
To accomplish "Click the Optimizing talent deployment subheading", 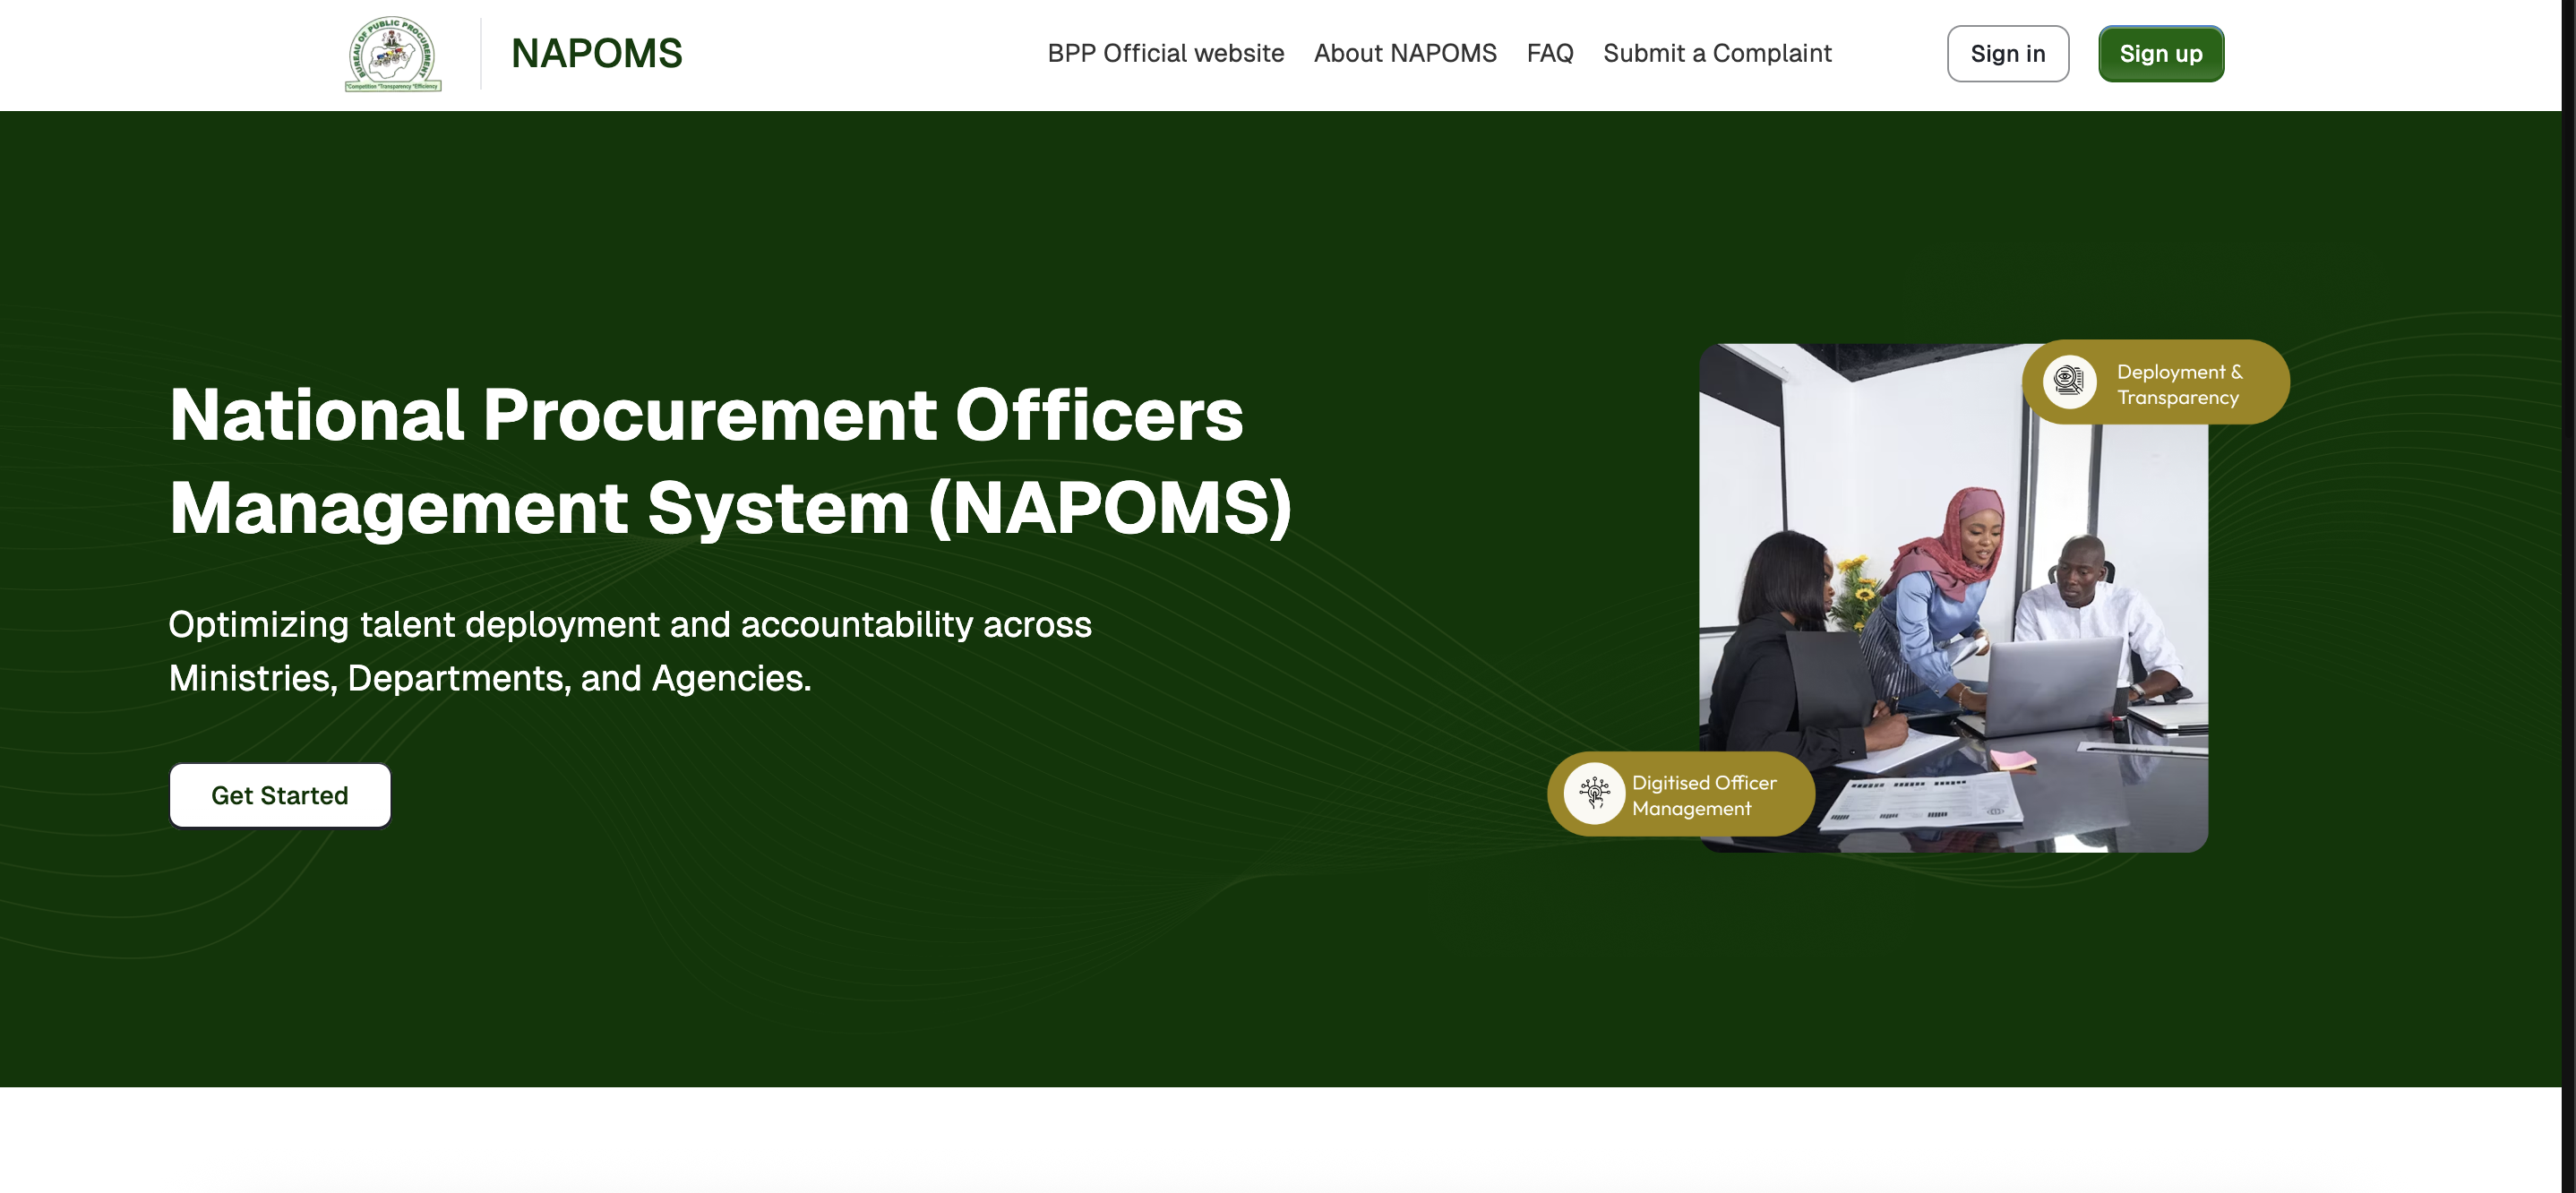I will [629, 651].
